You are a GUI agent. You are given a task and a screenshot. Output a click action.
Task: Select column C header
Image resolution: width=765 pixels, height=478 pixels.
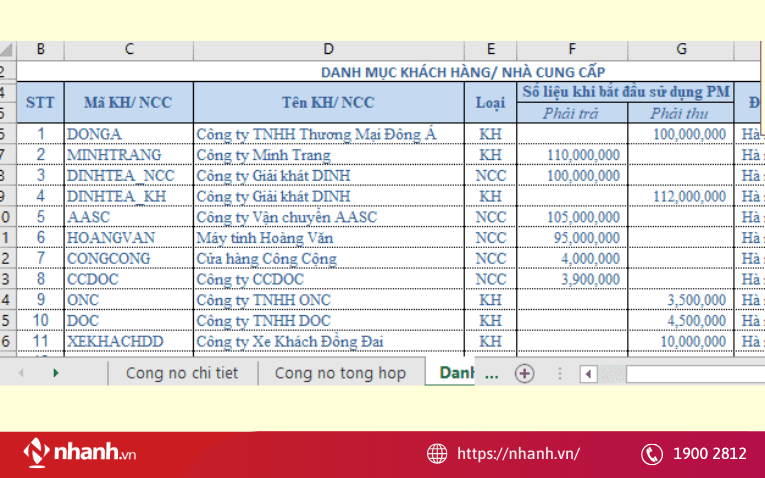point(129,49)
